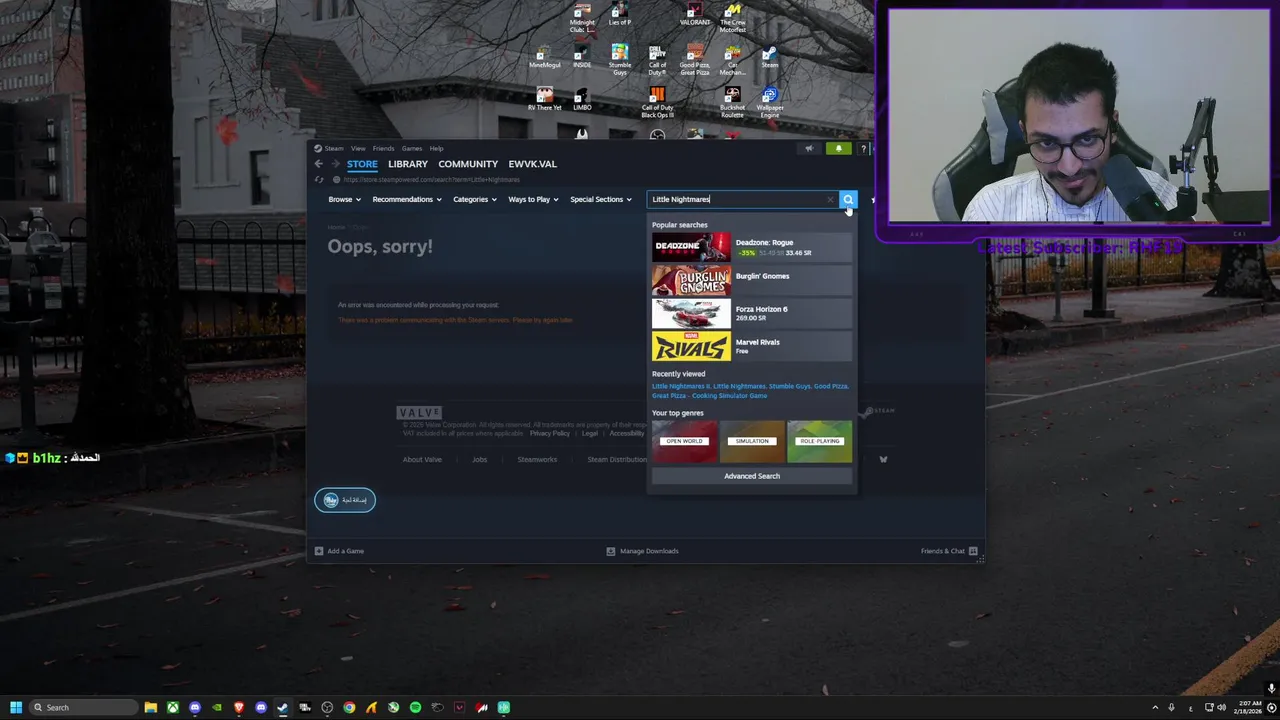Select the Stumble Guys desktop shortcut
This screenshot has width=1280, height=720.
[x=620, y=61]
